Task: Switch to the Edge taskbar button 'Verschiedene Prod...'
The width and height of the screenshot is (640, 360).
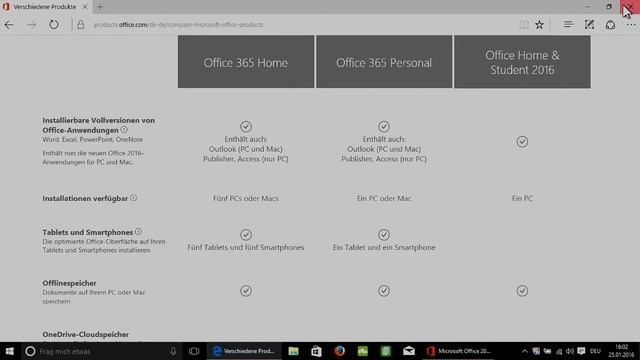Action: (244, 351)
